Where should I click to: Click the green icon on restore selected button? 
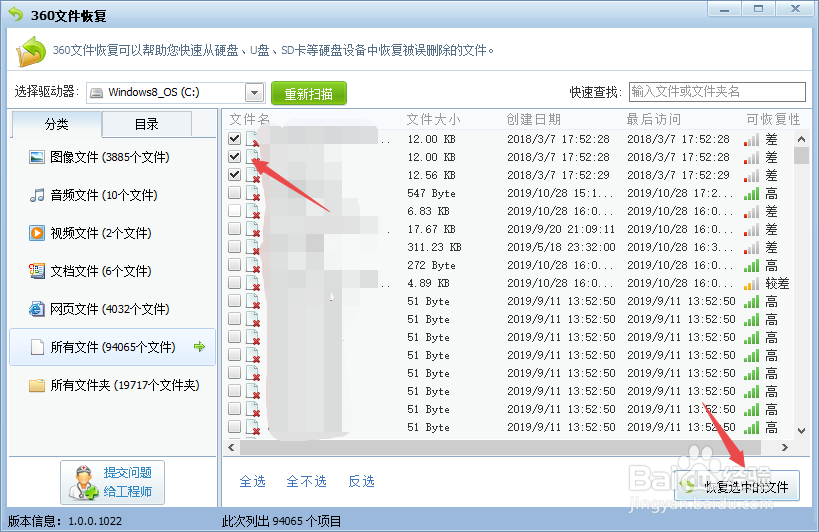coord(688,486)
